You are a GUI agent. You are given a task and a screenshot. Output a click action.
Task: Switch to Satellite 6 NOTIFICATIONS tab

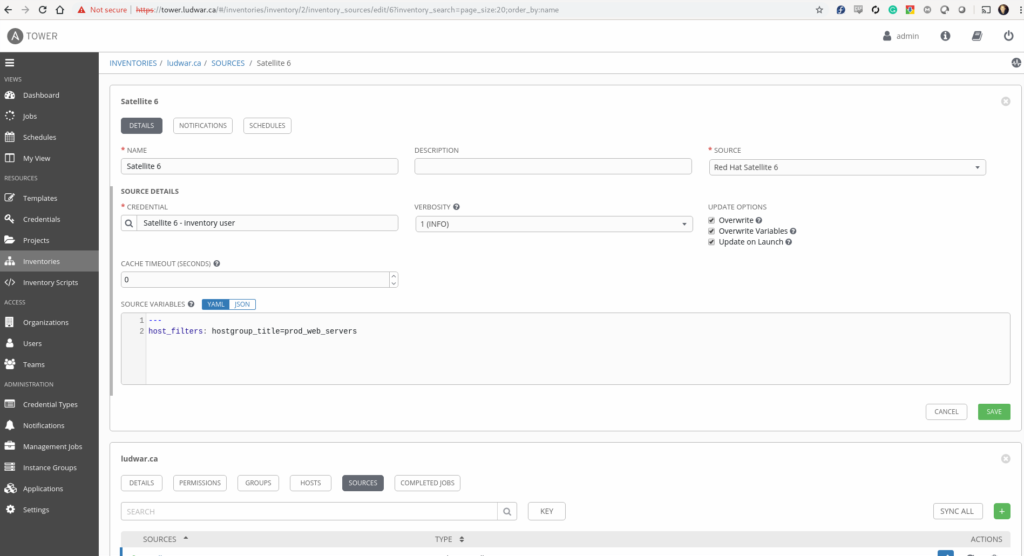click(x=202, y=125)
